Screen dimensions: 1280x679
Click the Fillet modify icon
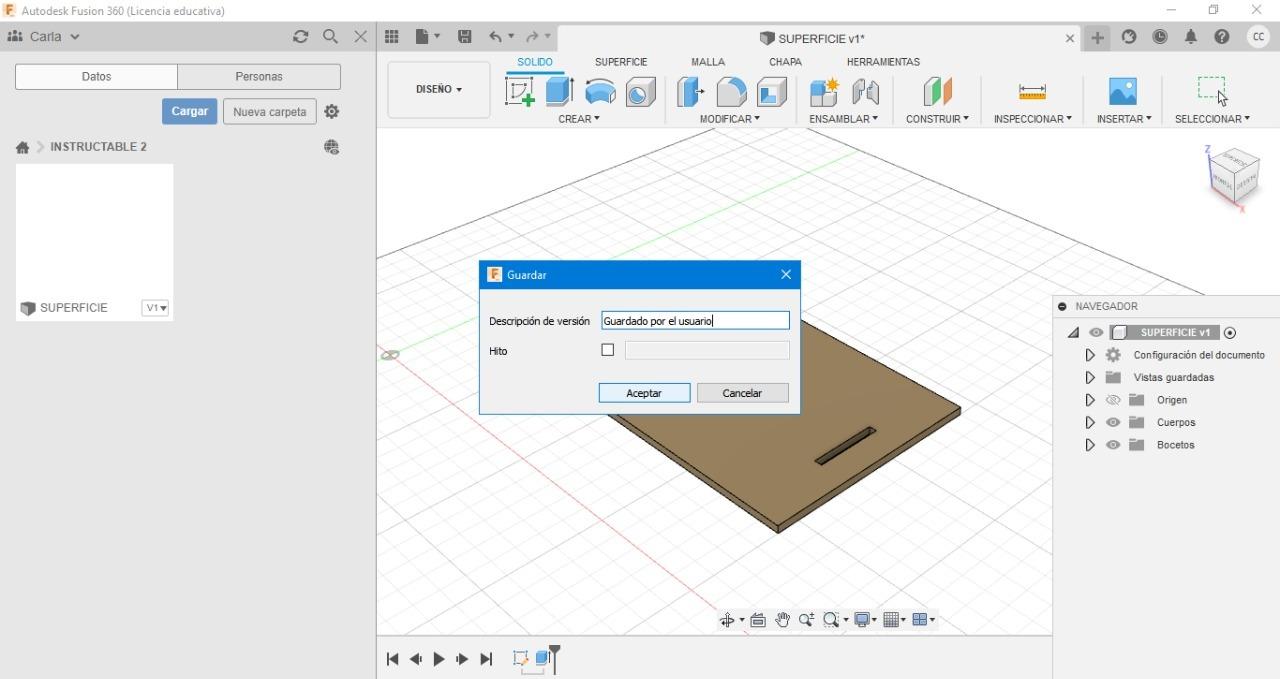point(731,92)
